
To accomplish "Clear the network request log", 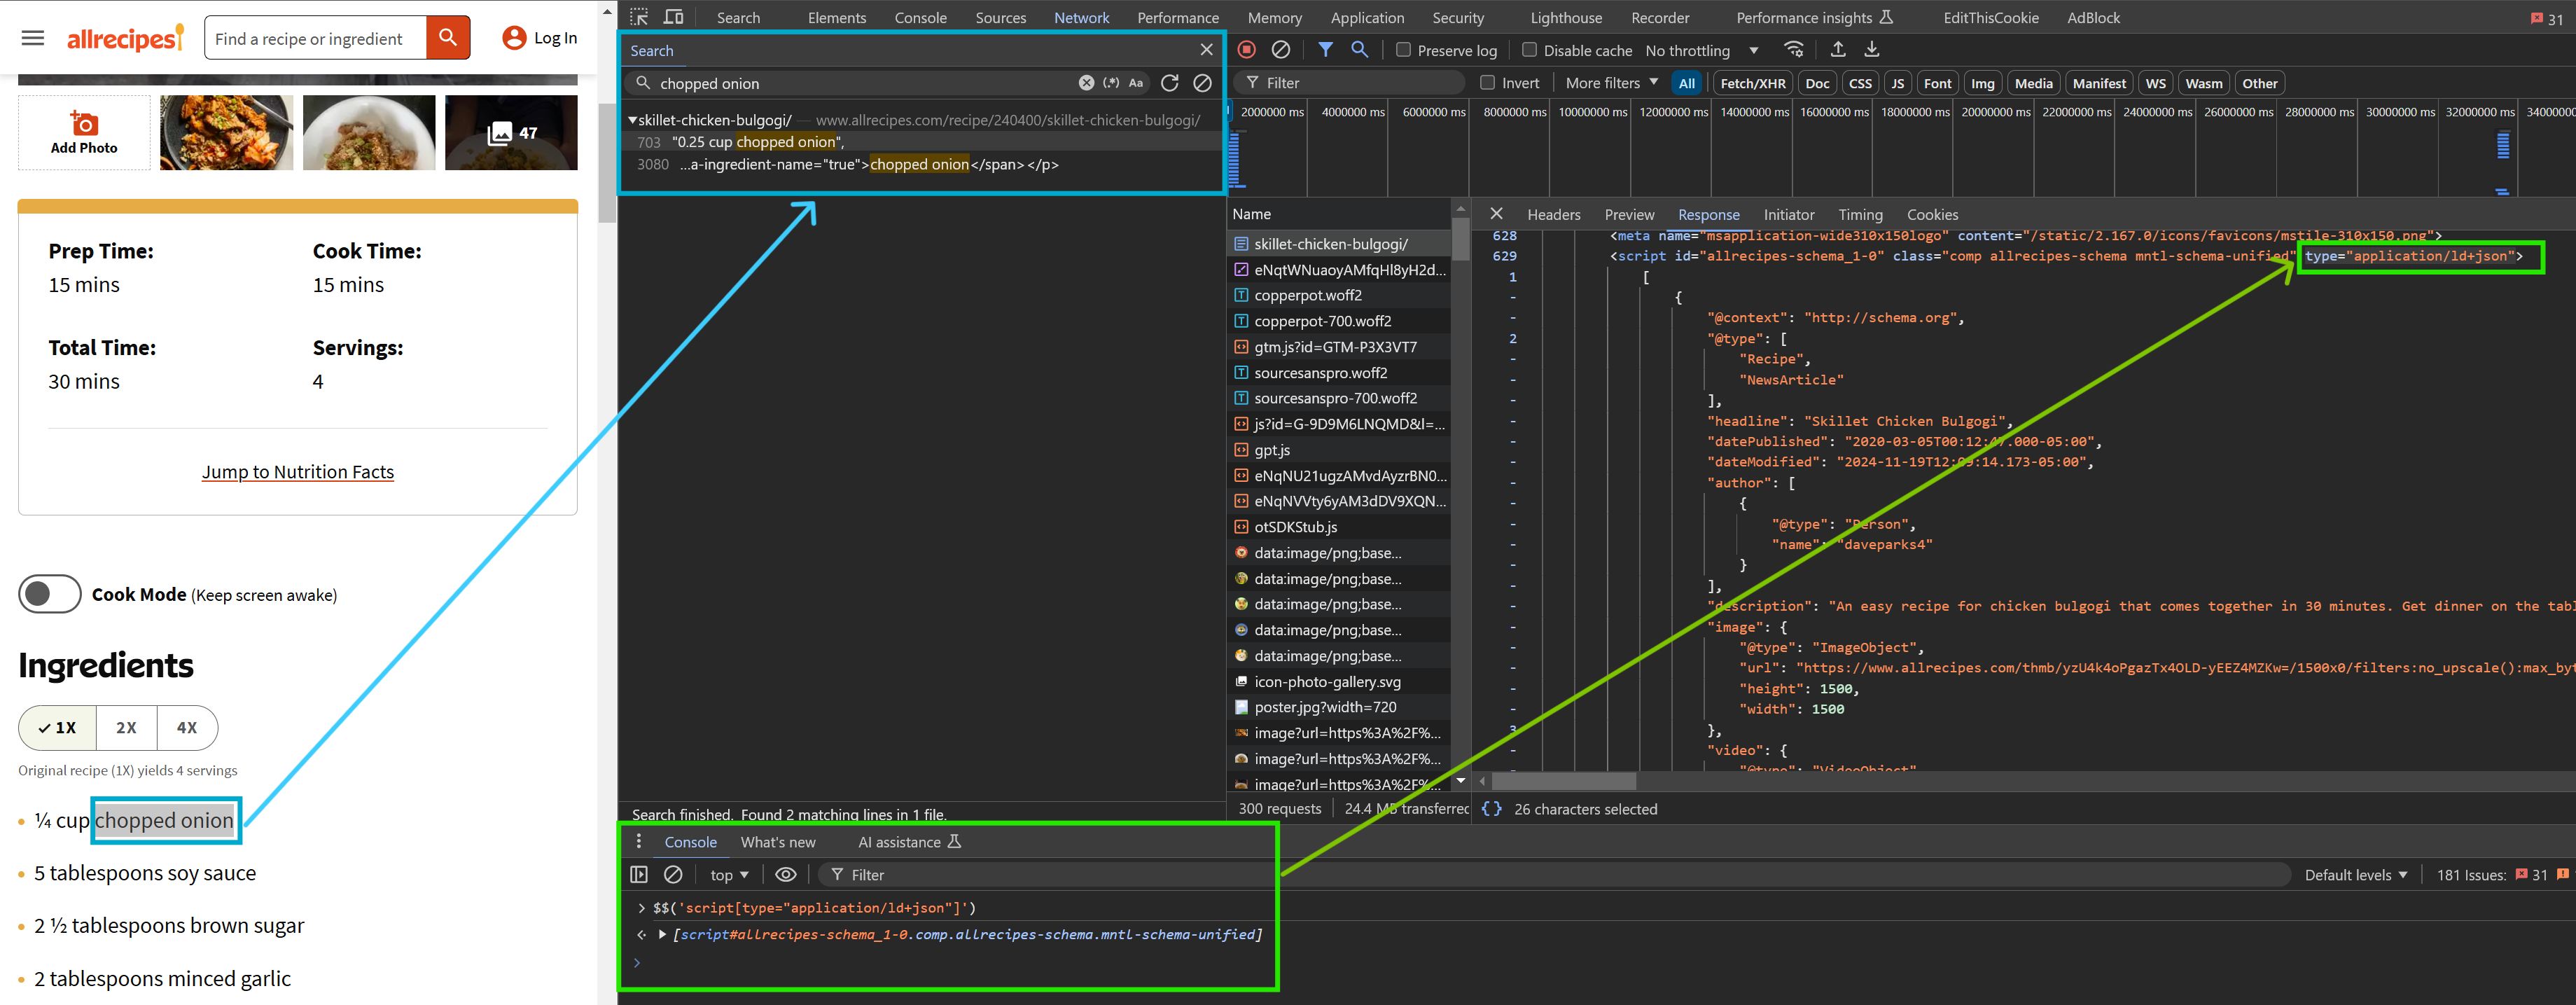I will click(1281, 49).
